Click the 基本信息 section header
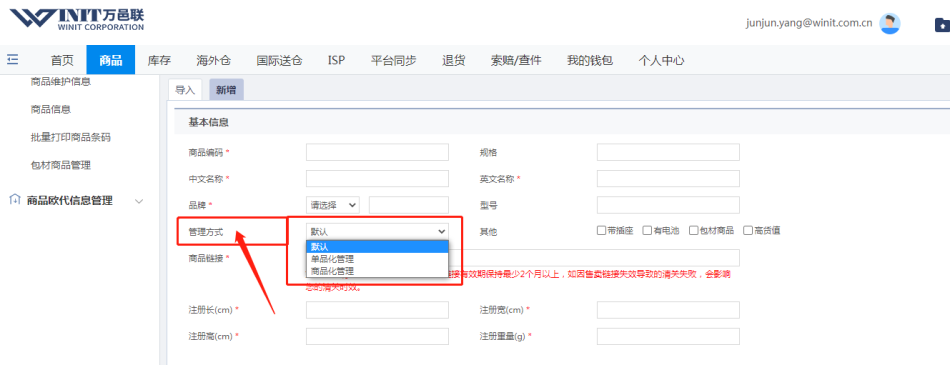 point(209,122)
